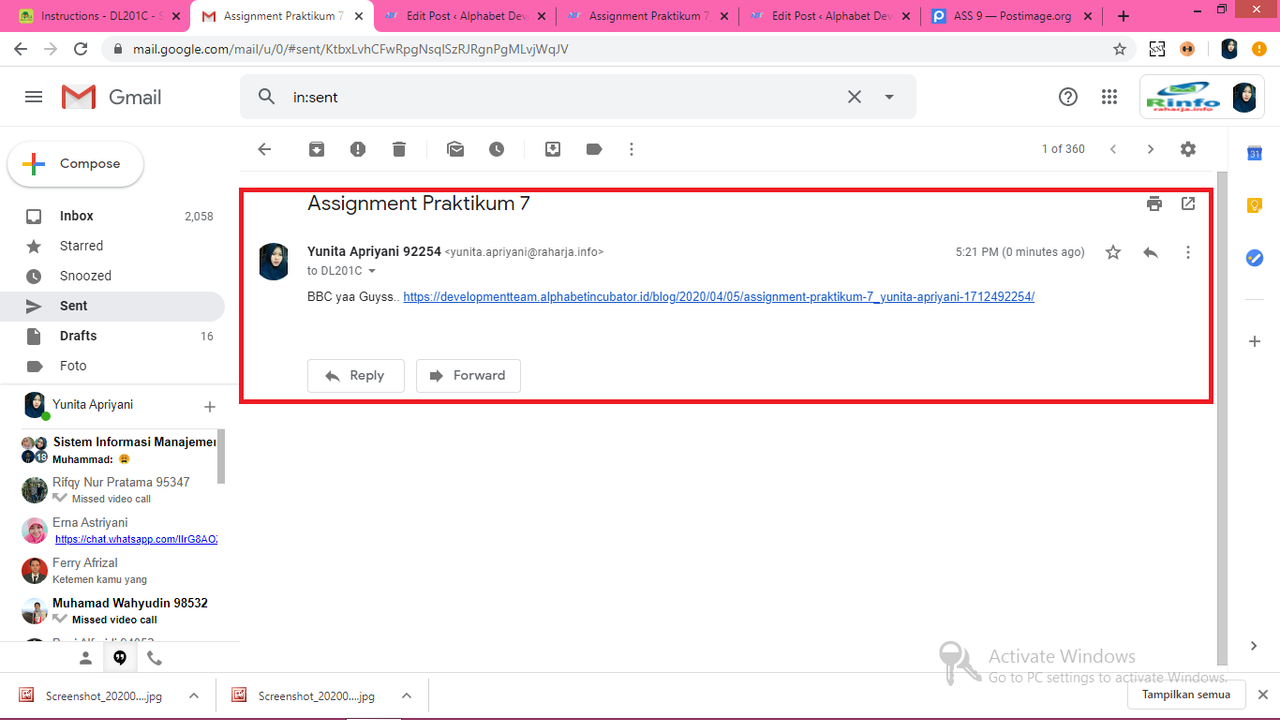Compose a new email
The height and width of the screenshot is (720, 1280).
[76, 164]
